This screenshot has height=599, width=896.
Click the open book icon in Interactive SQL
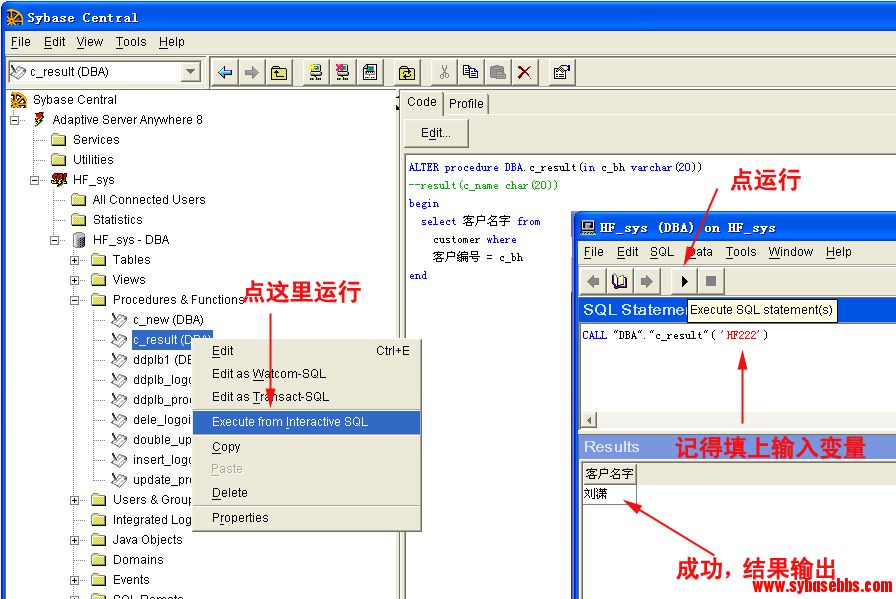[x=620, y=281]
